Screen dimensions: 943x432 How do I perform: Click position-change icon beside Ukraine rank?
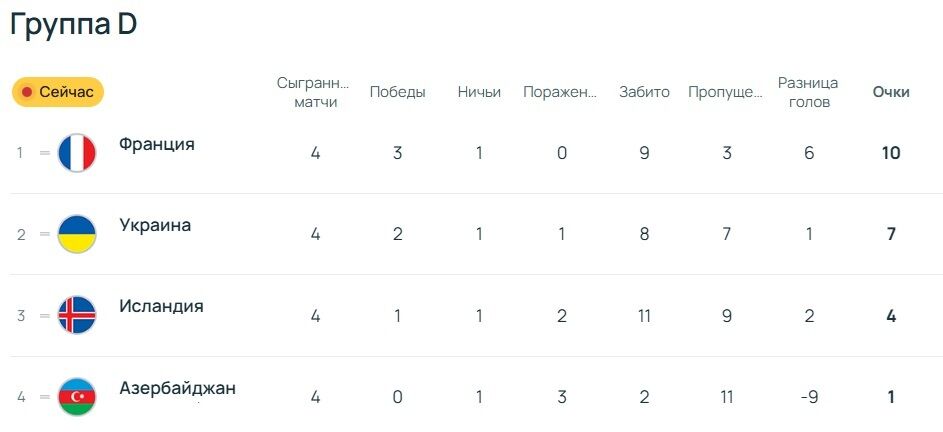coord(44,234)
